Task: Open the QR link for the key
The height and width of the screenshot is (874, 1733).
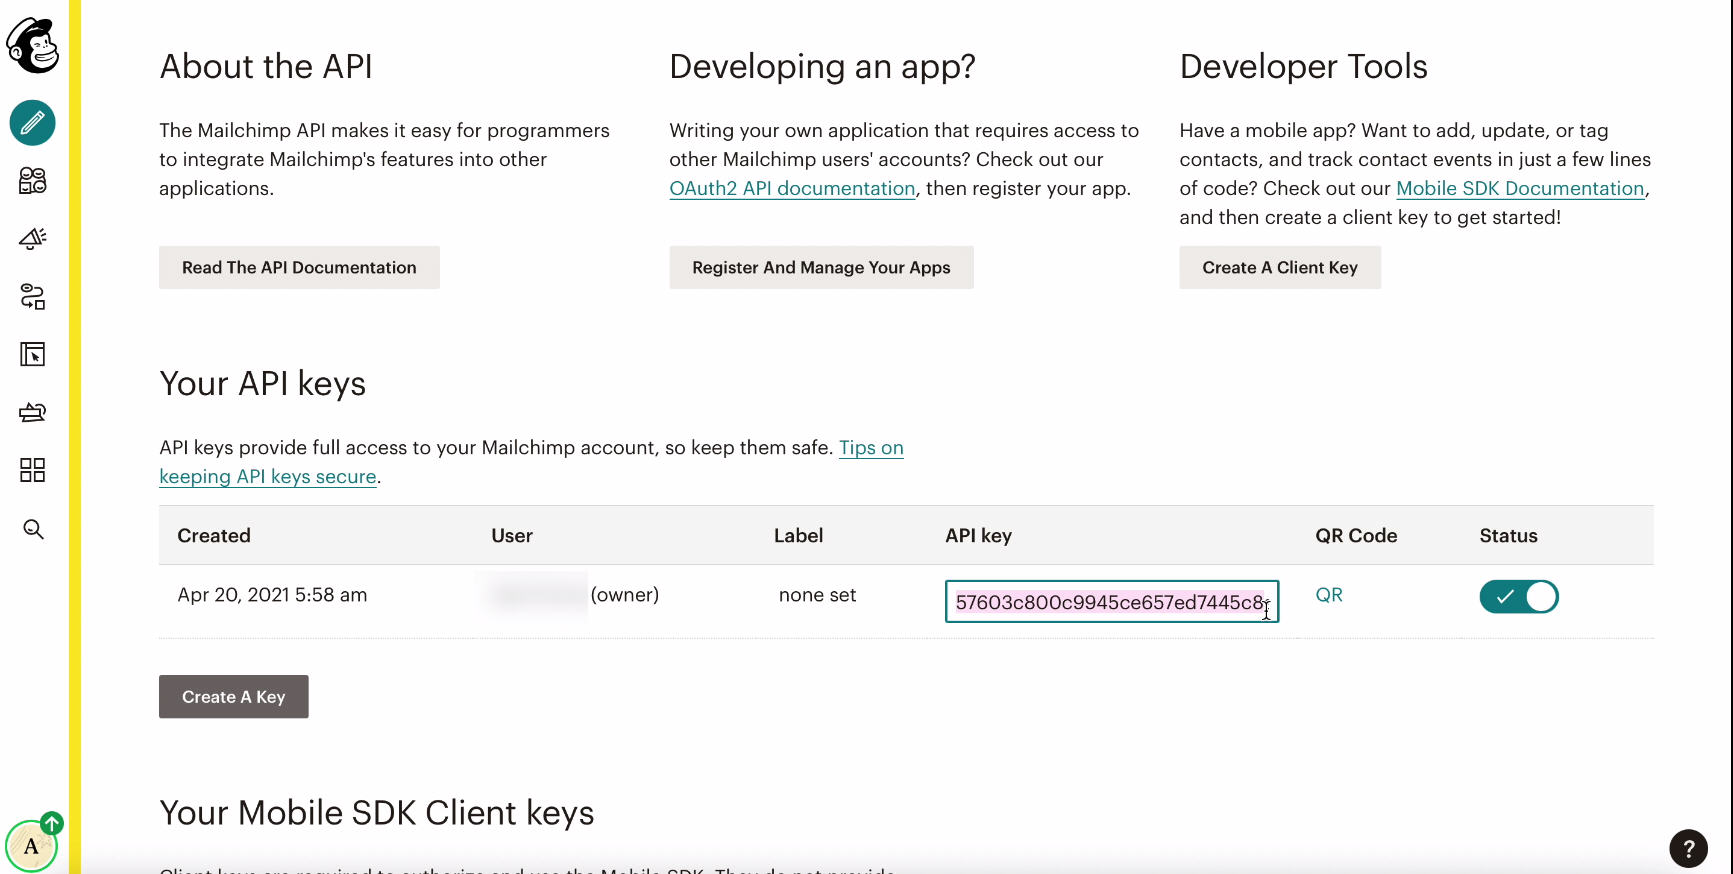Action: click(x=1329, y=595)
